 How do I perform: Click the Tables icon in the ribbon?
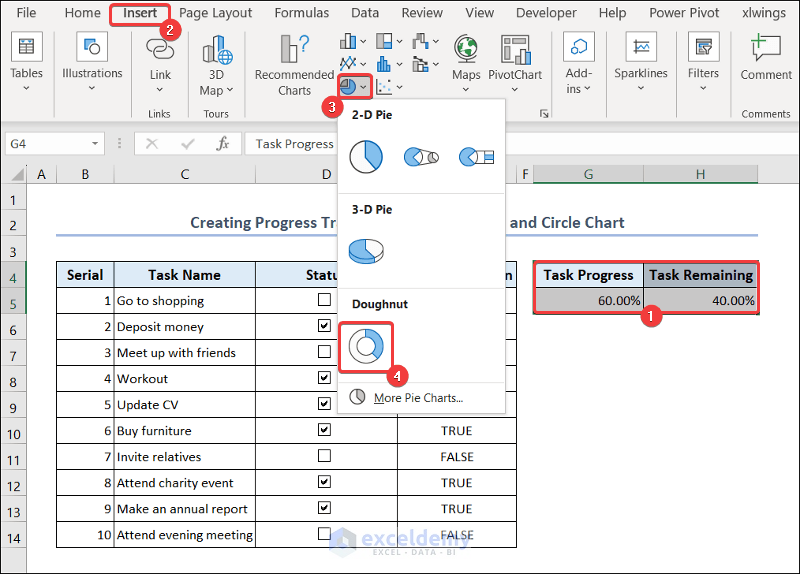pos(26,47)
